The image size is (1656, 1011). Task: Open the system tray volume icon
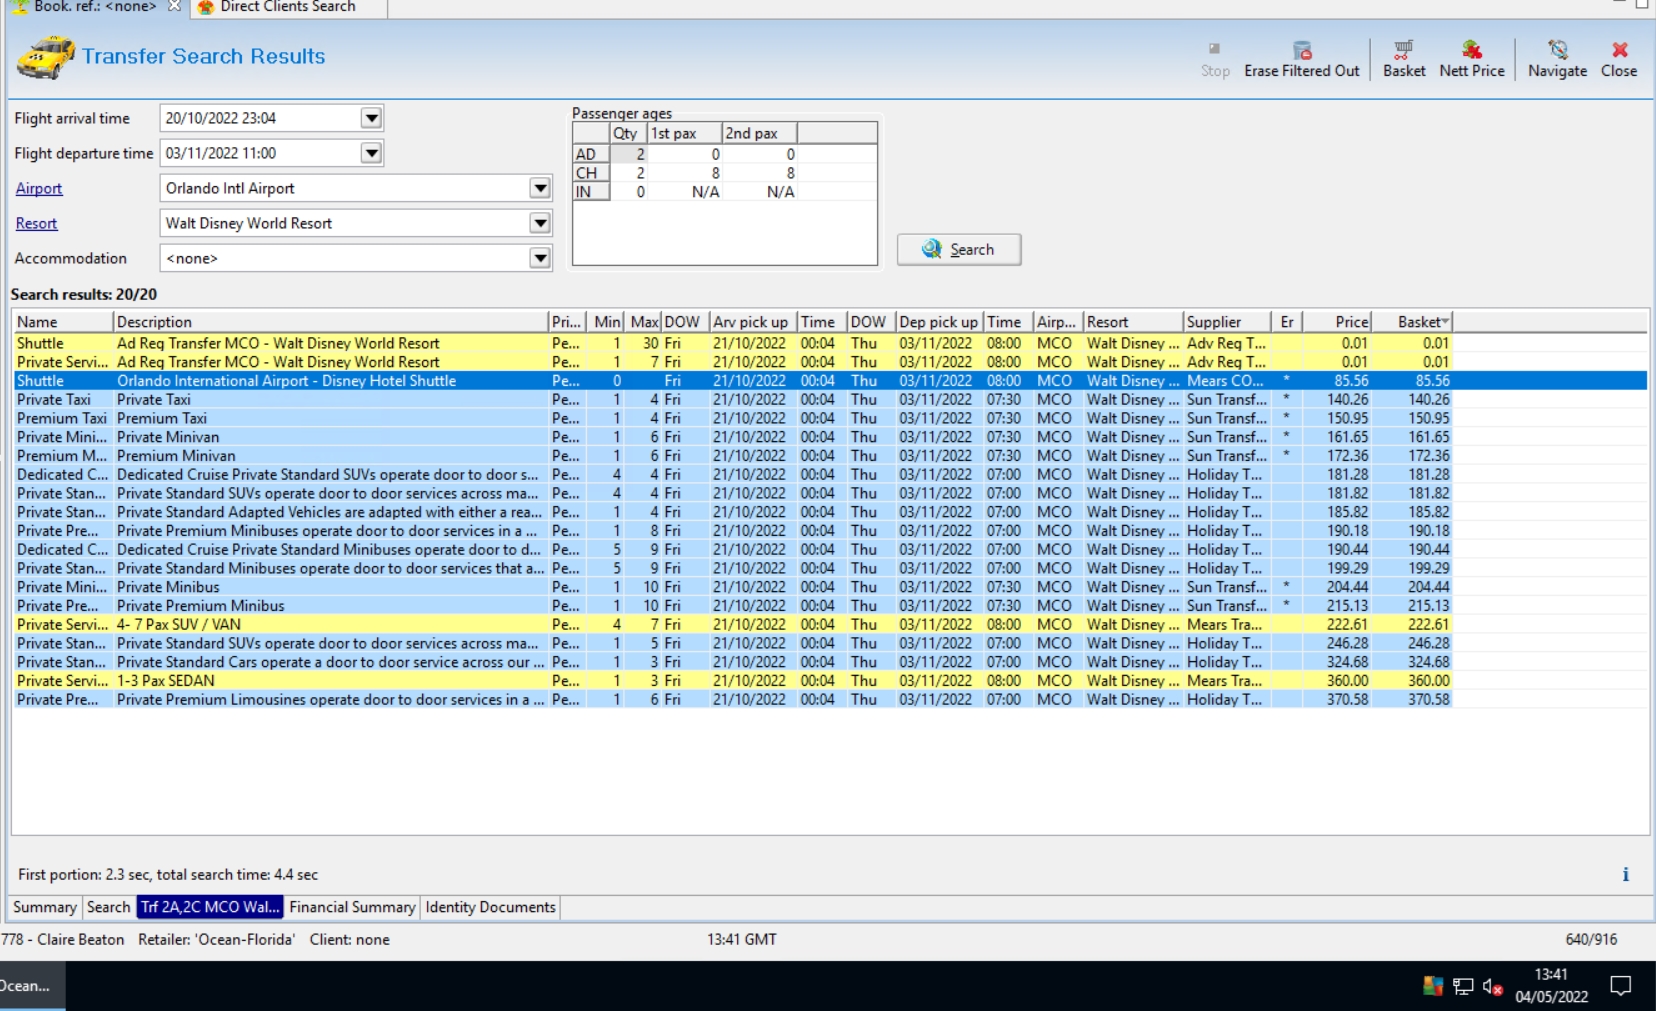(x=1492, y=987)
